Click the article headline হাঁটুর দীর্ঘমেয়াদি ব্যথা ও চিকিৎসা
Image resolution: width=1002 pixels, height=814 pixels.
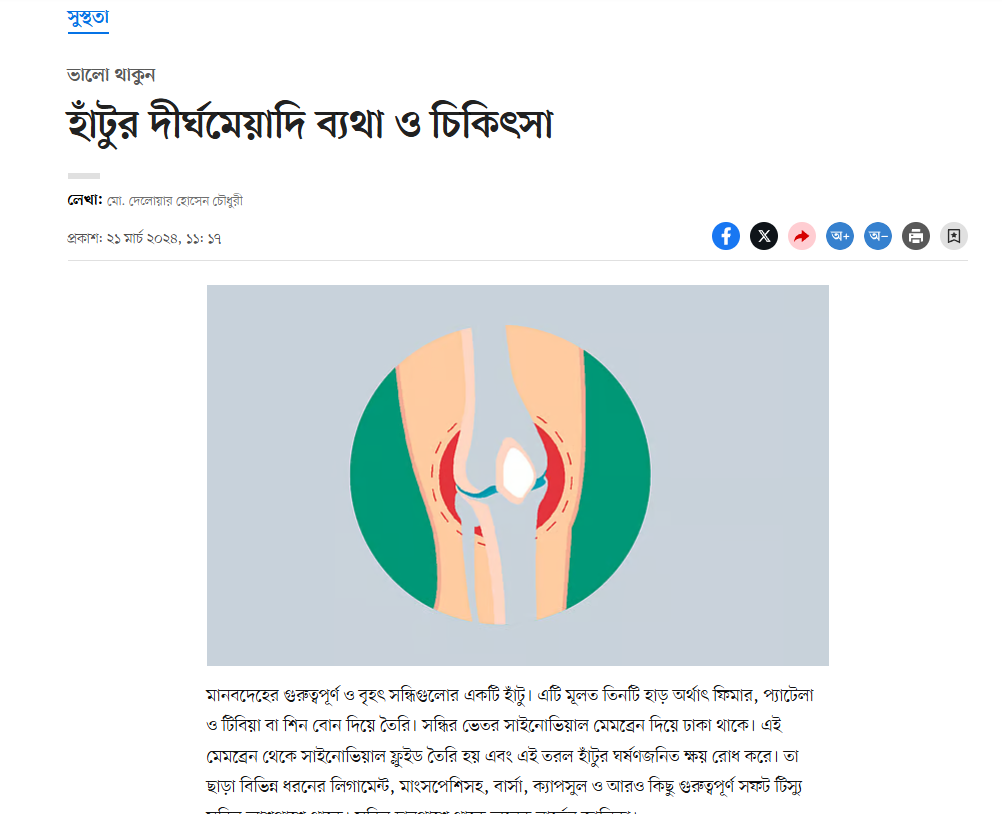click(x=310, y=123)
